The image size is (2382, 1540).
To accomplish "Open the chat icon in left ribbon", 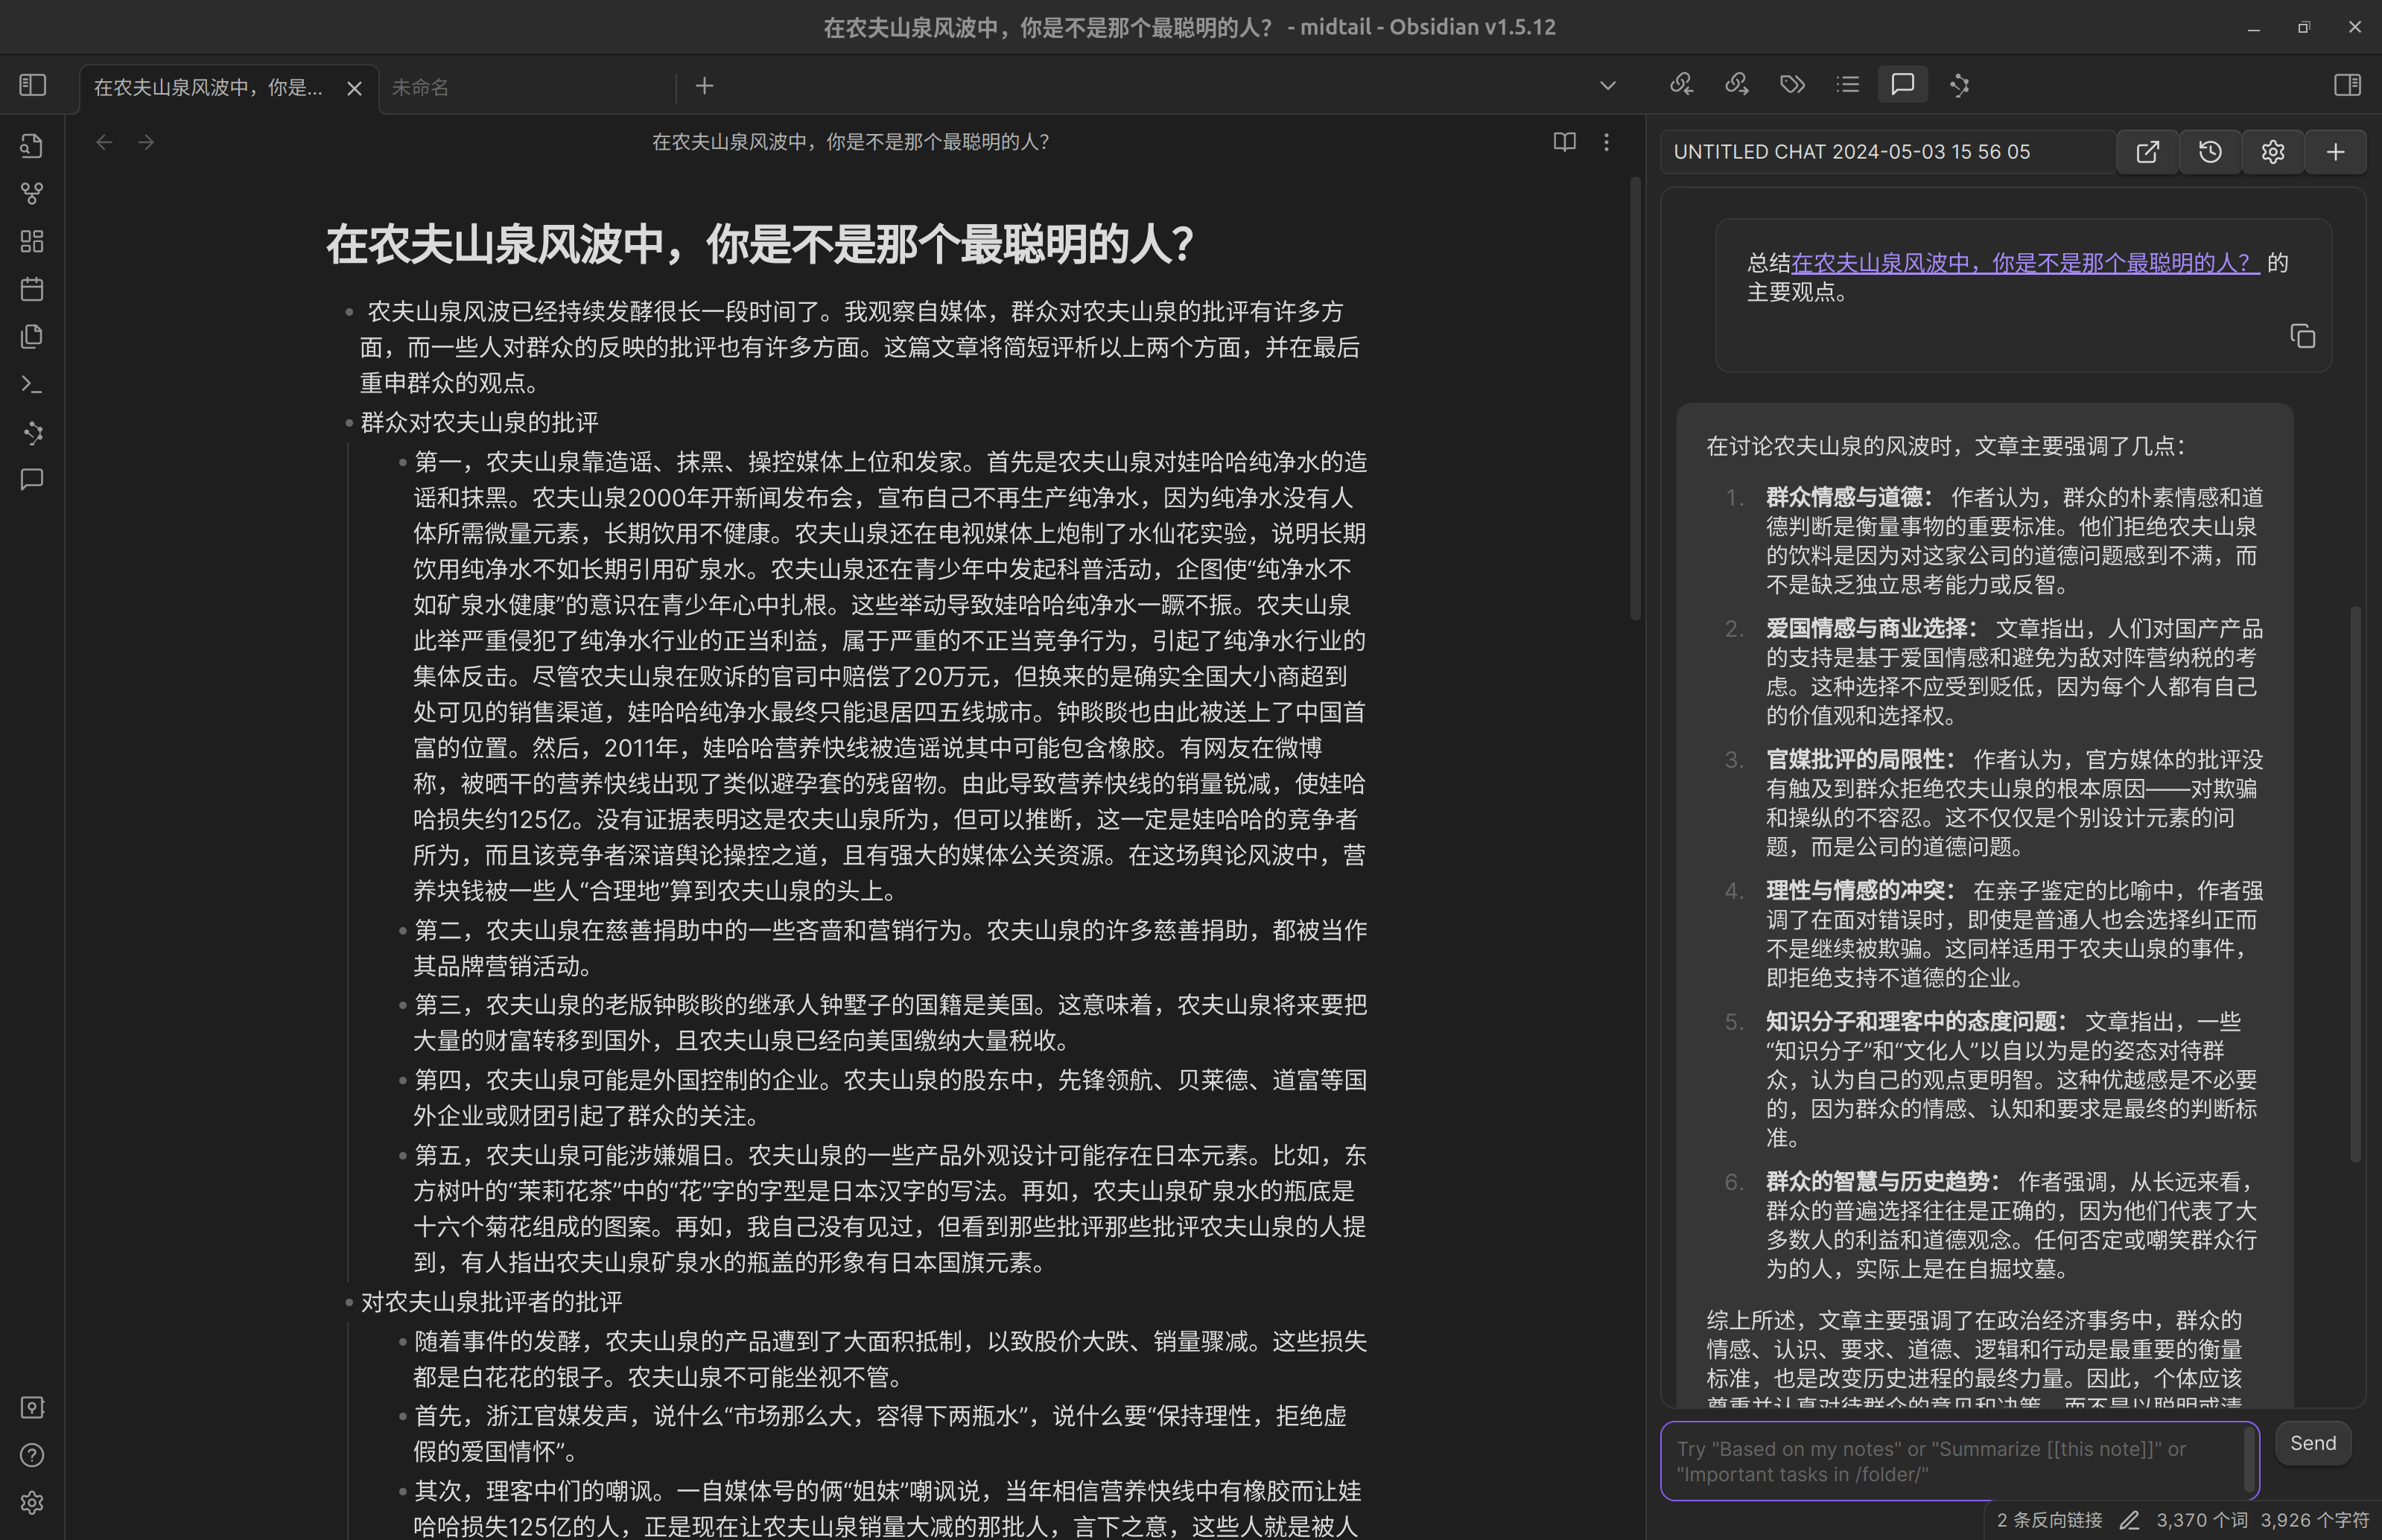I will pyautogui.click(x=32, y=480).
